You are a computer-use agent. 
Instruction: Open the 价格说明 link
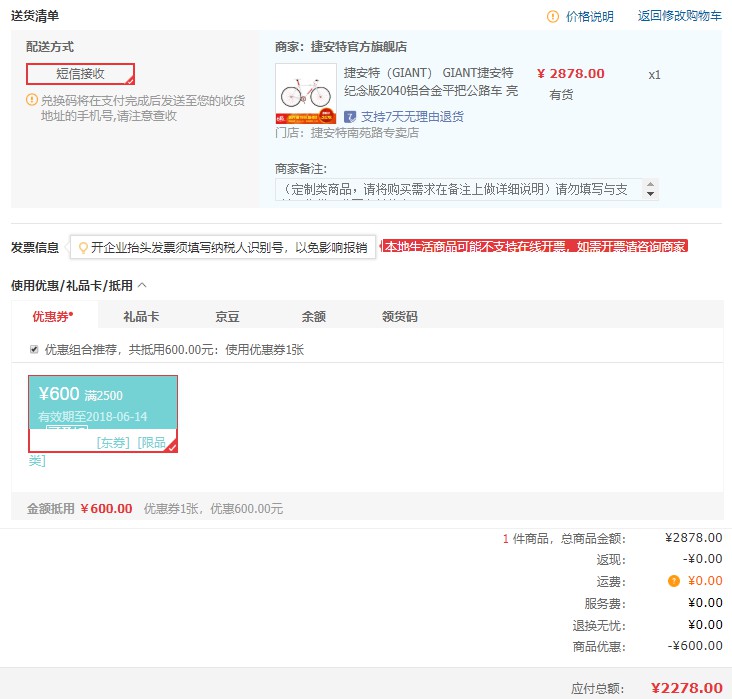(x=590, y=17)
